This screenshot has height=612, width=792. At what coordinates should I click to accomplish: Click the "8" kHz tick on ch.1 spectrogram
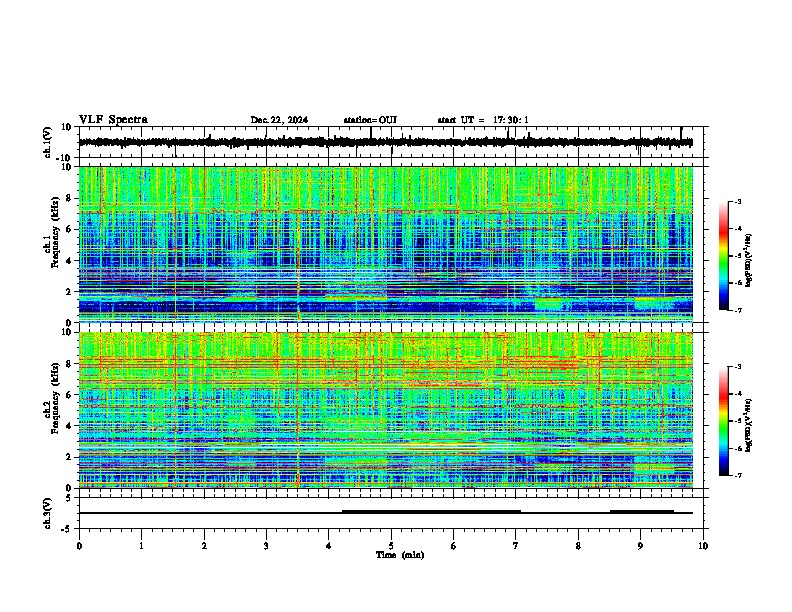[70, 198]
